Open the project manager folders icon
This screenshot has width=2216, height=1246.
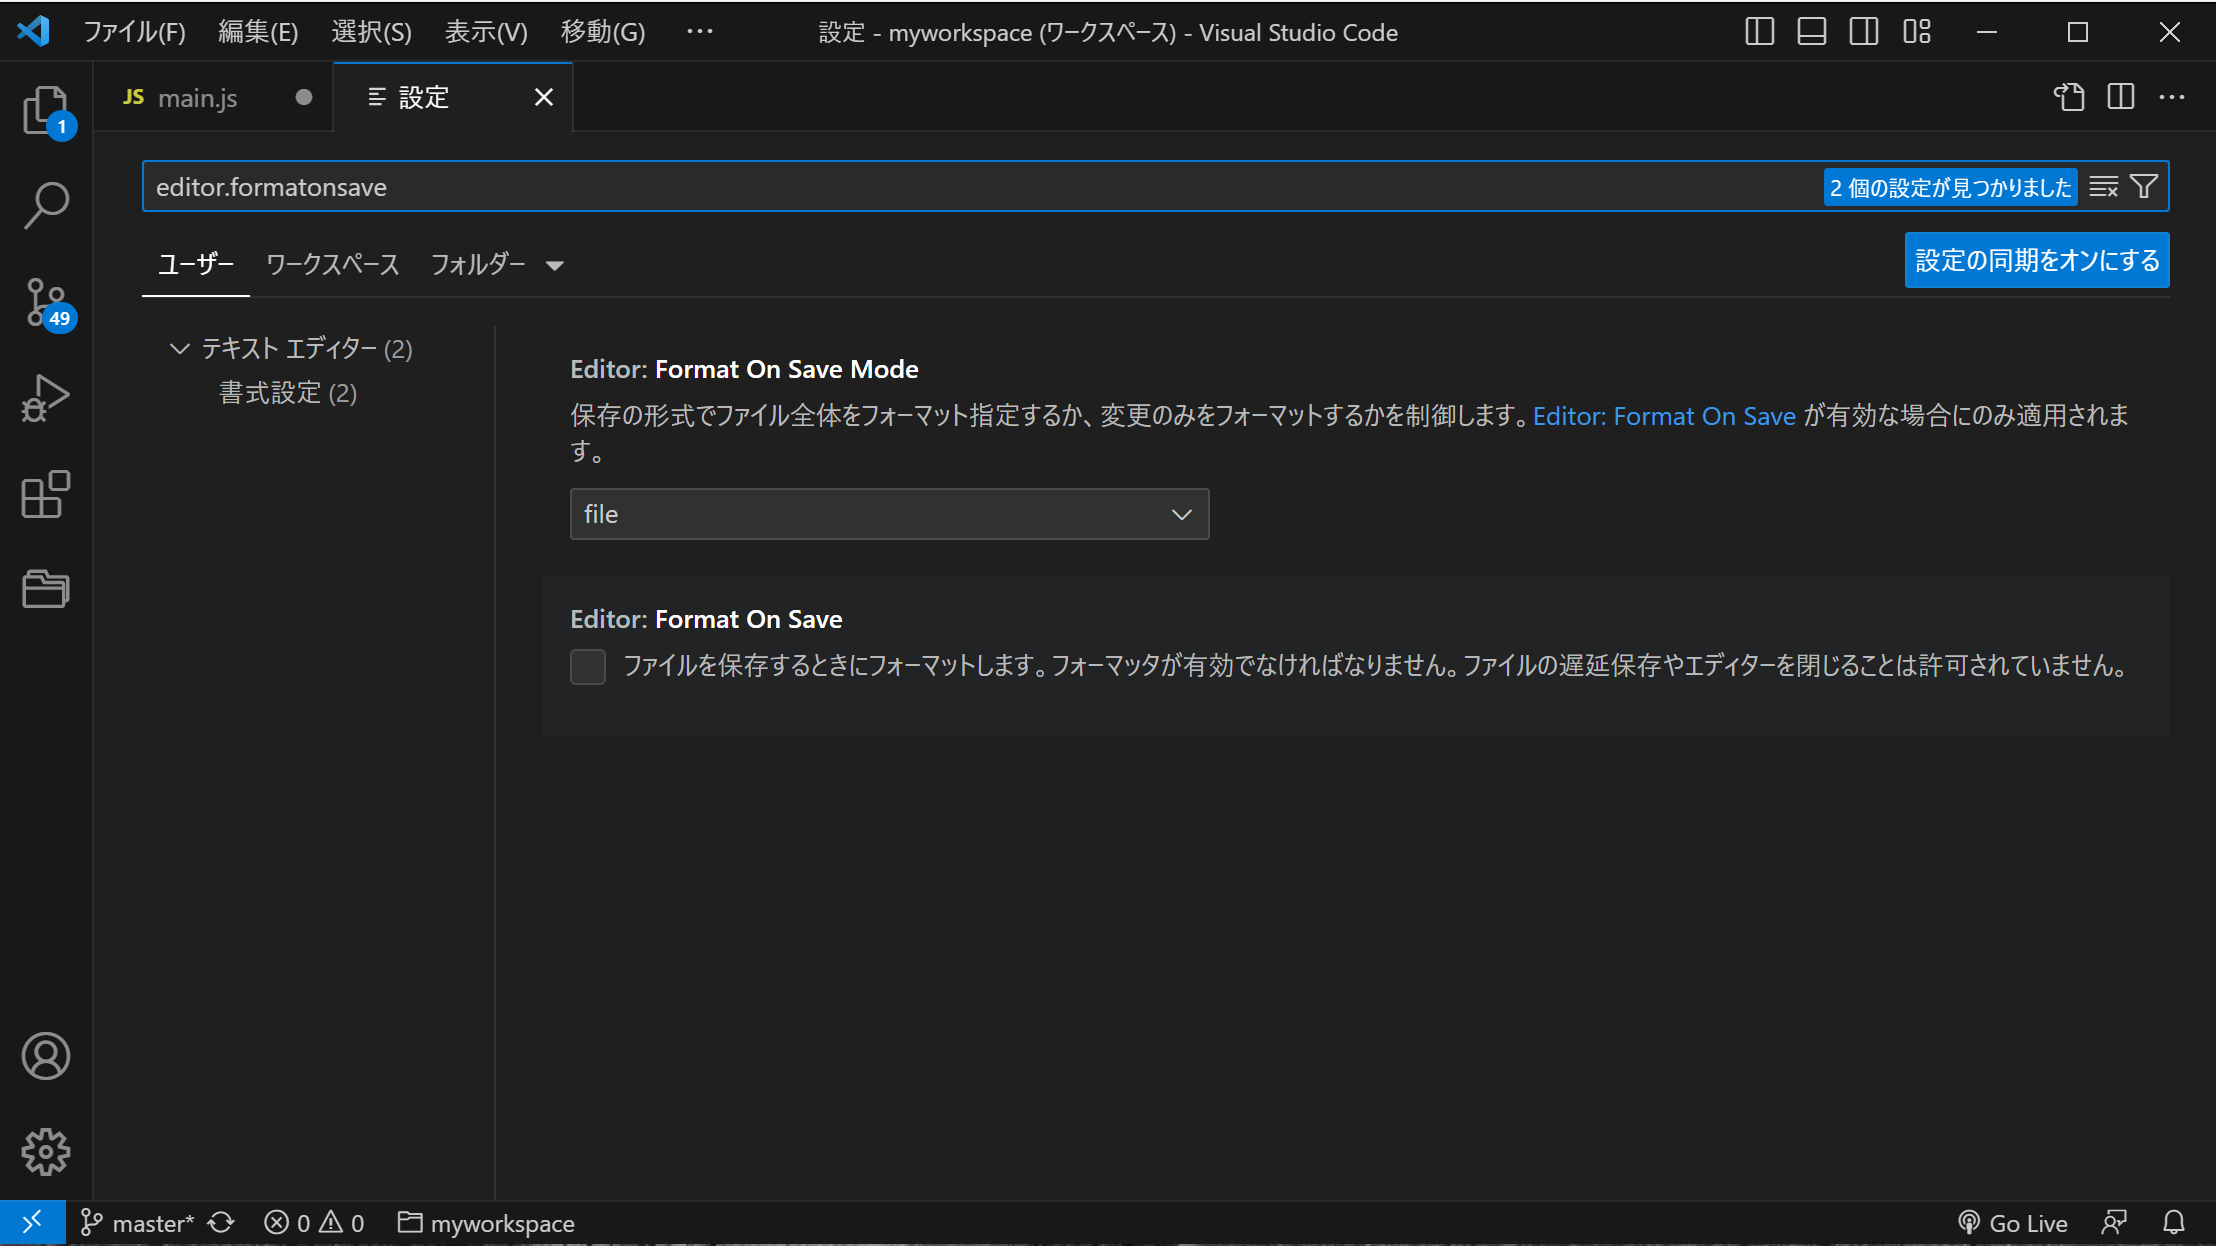click(x=46, y=589)
